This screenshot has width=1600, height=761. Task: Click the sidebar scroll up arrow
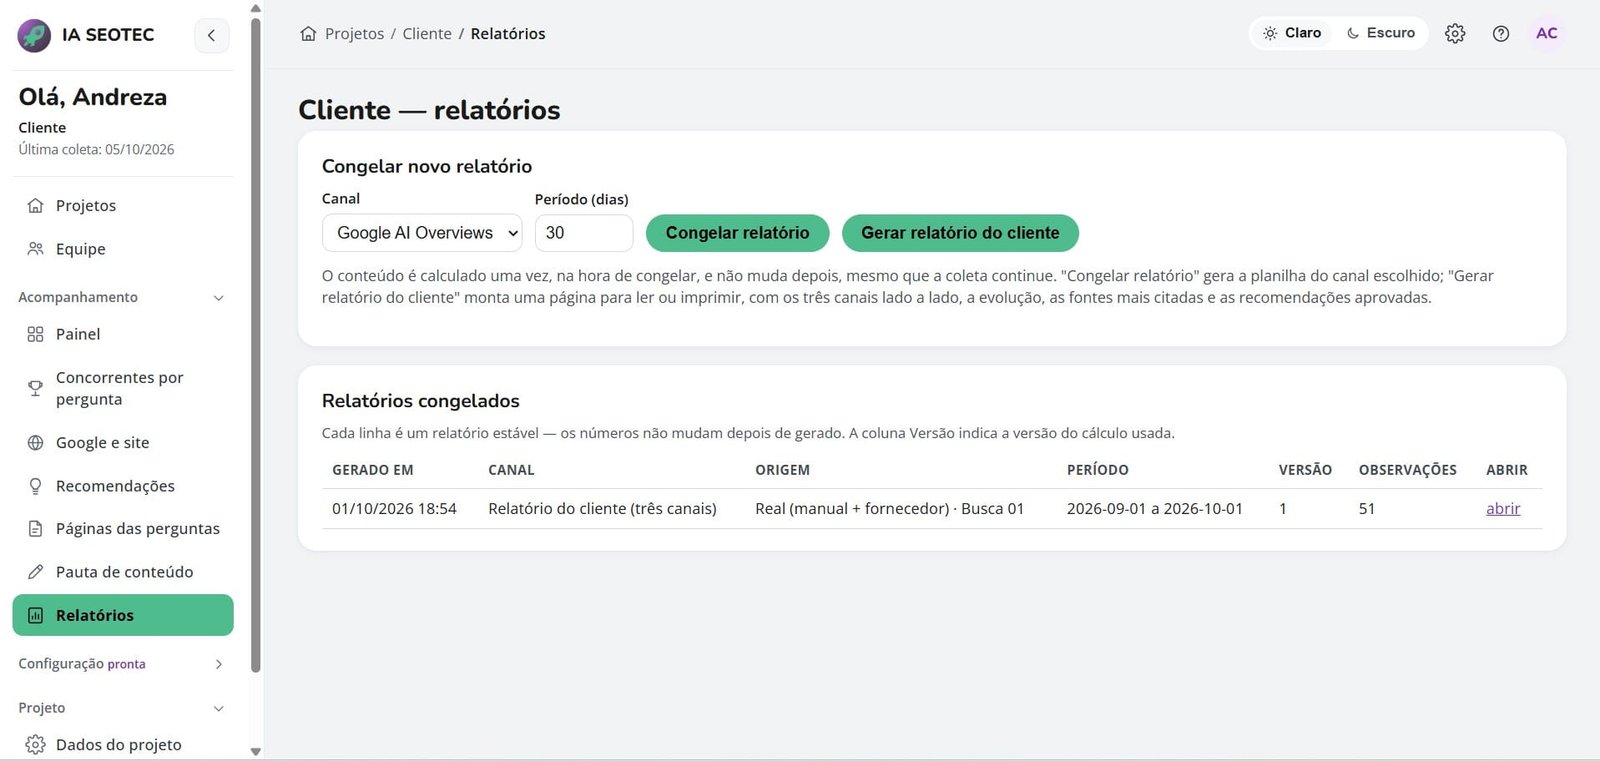(256, 8)
